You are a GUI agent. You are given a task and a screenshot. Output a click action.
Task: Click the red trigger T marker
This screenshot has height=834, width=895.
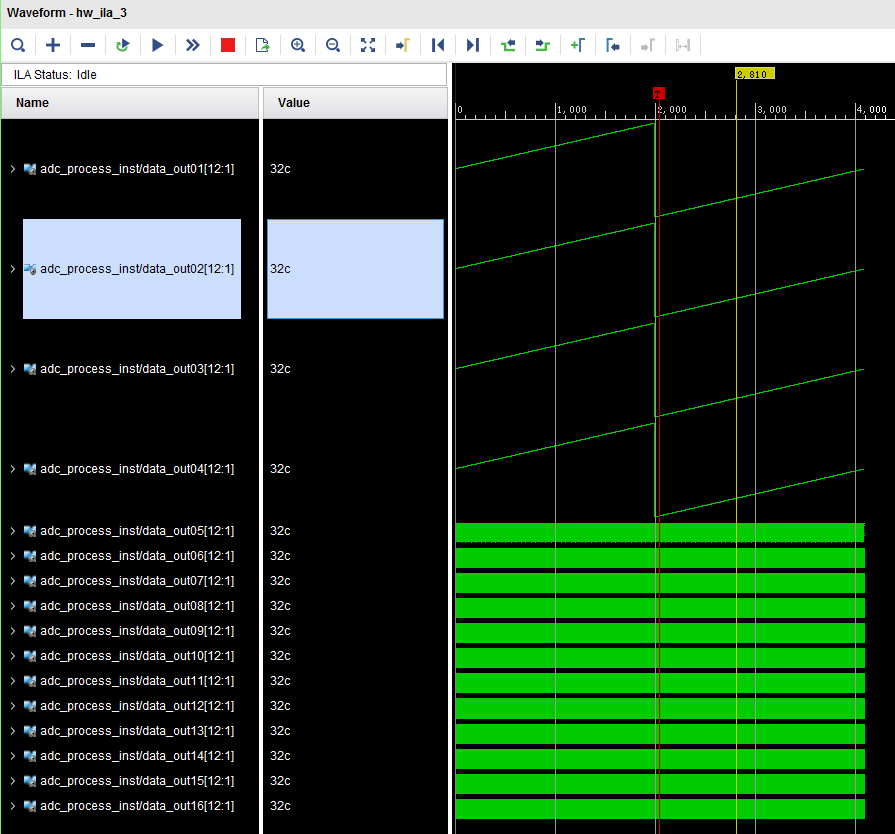(x=659, y=93)
